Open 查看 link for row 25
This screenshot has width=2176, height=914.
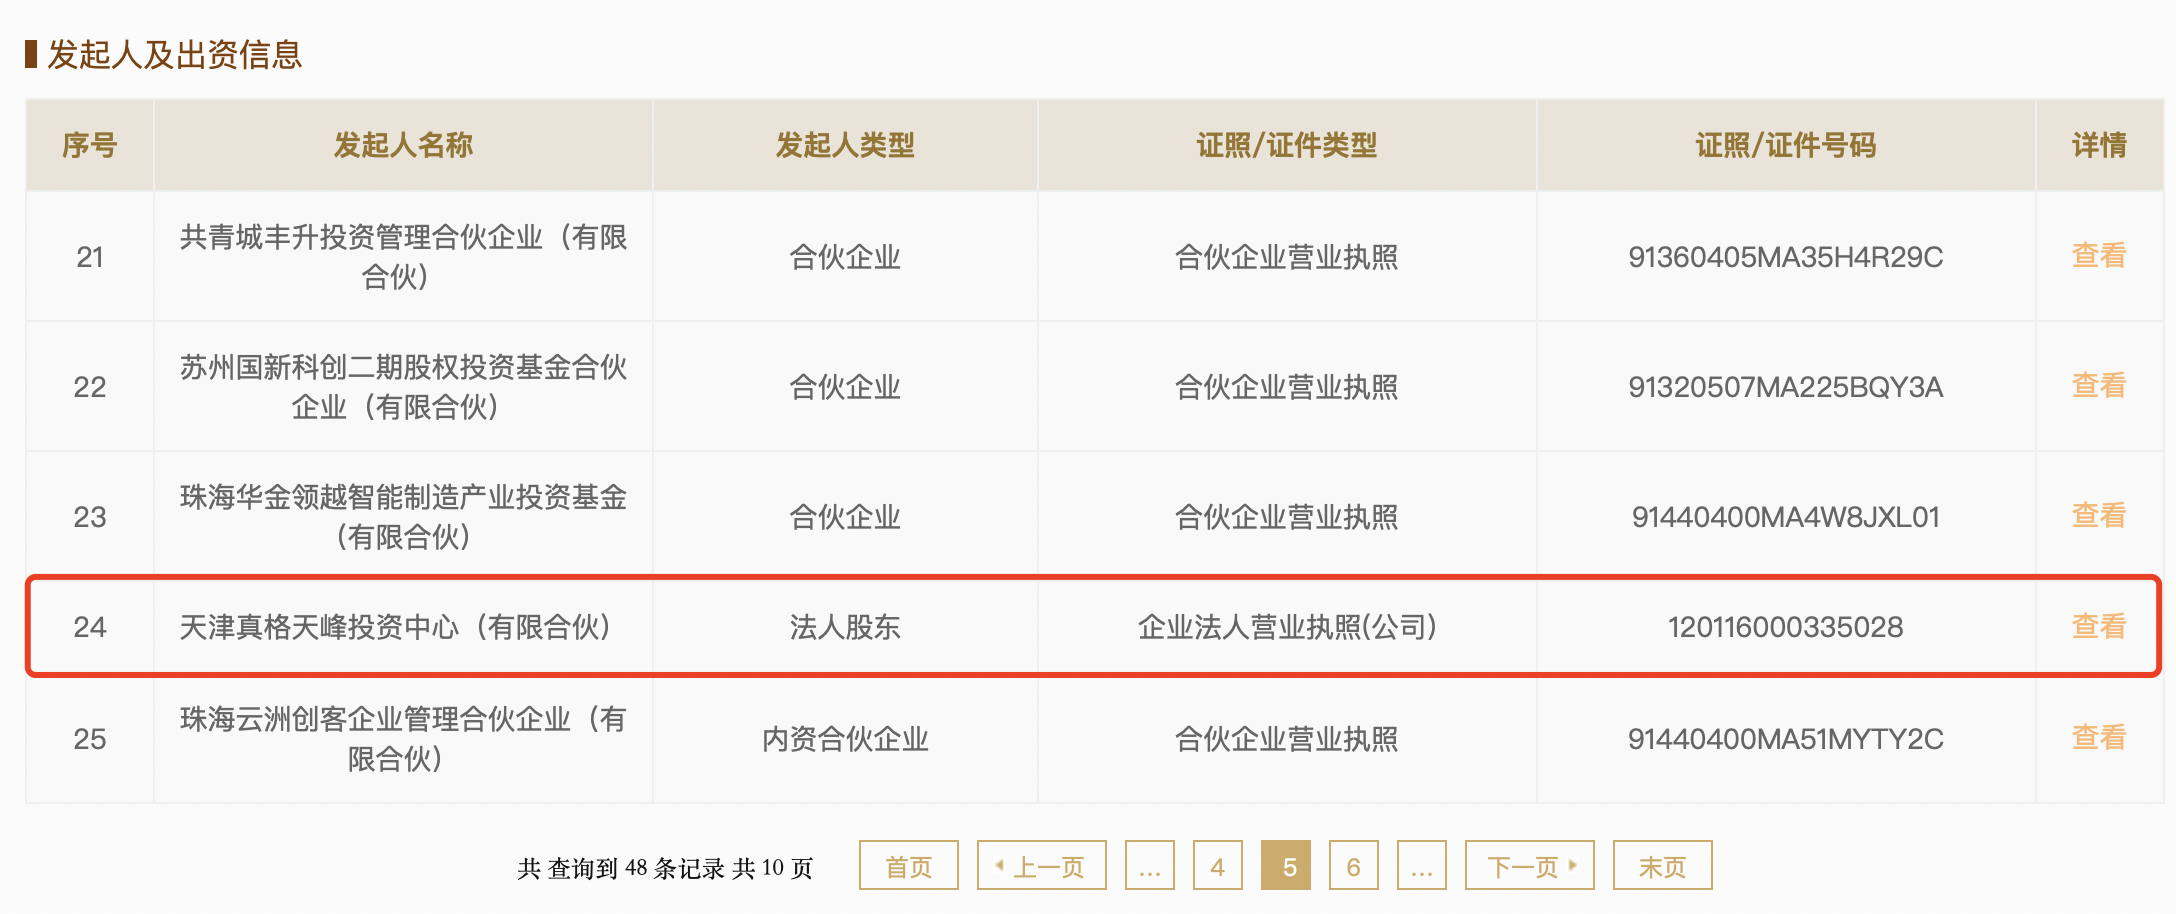(x=2098, y=738)
